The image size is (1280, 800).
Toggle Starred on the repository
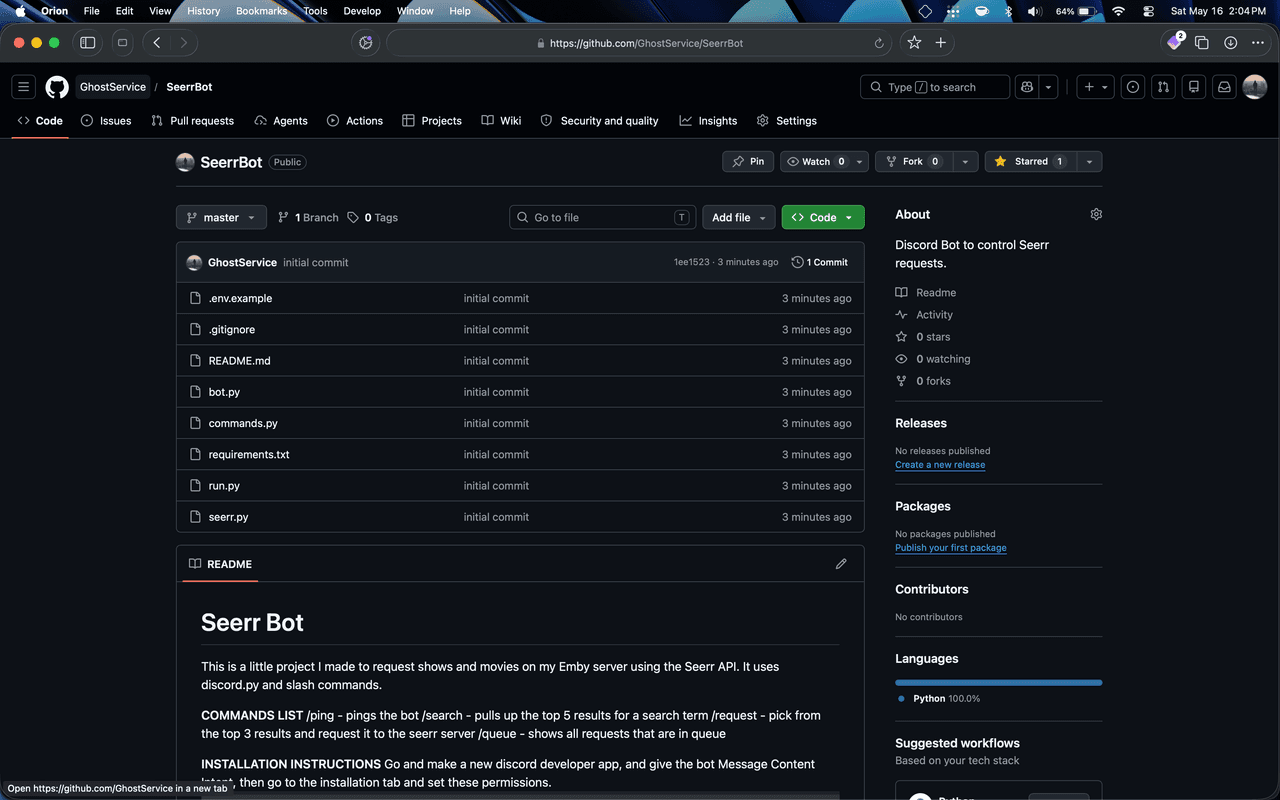pos(1030,162)
